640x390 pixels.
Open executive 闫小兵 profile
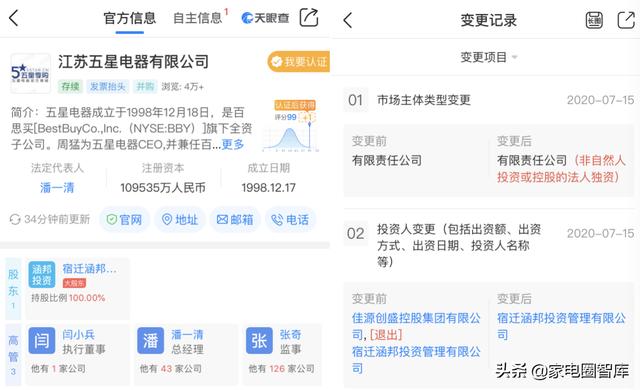click(79, 335)
